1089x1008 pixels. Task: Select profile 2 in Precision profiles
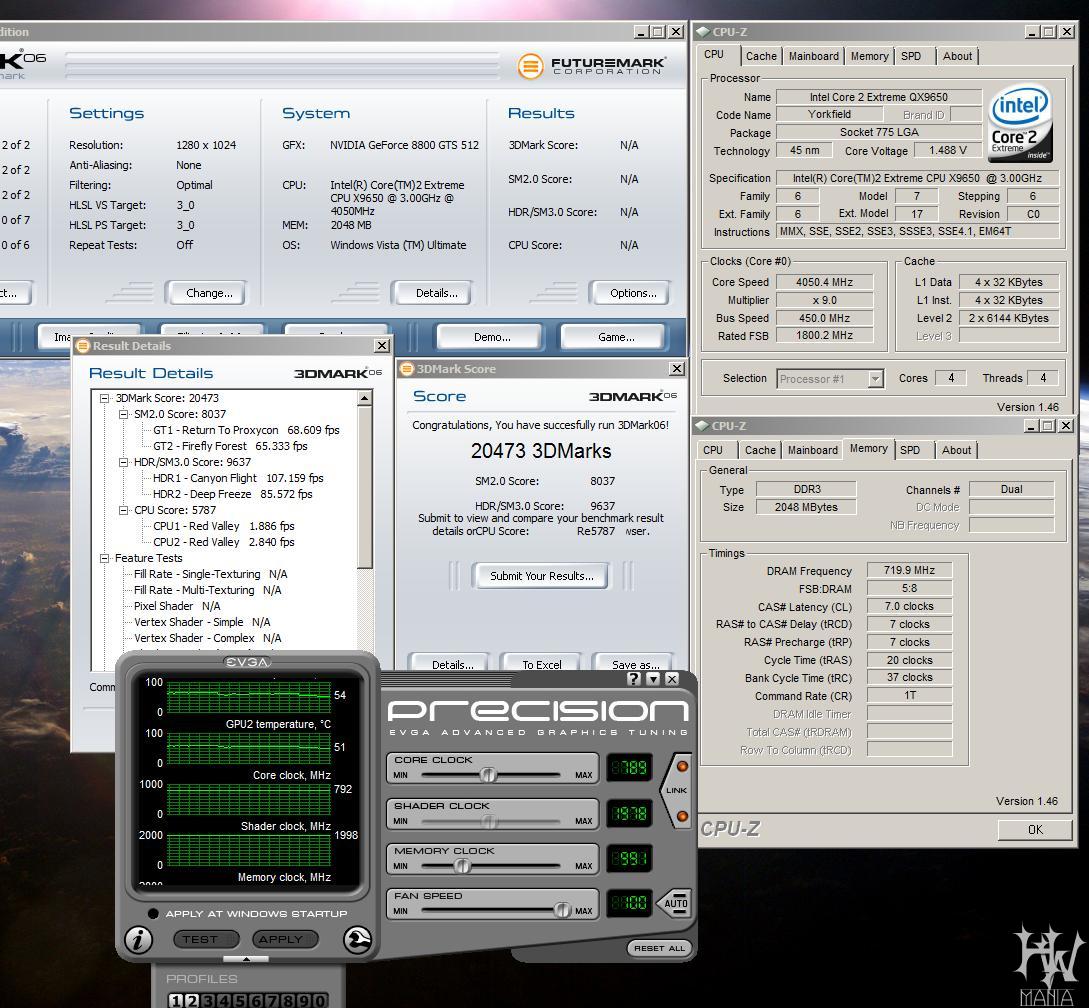192,1000
